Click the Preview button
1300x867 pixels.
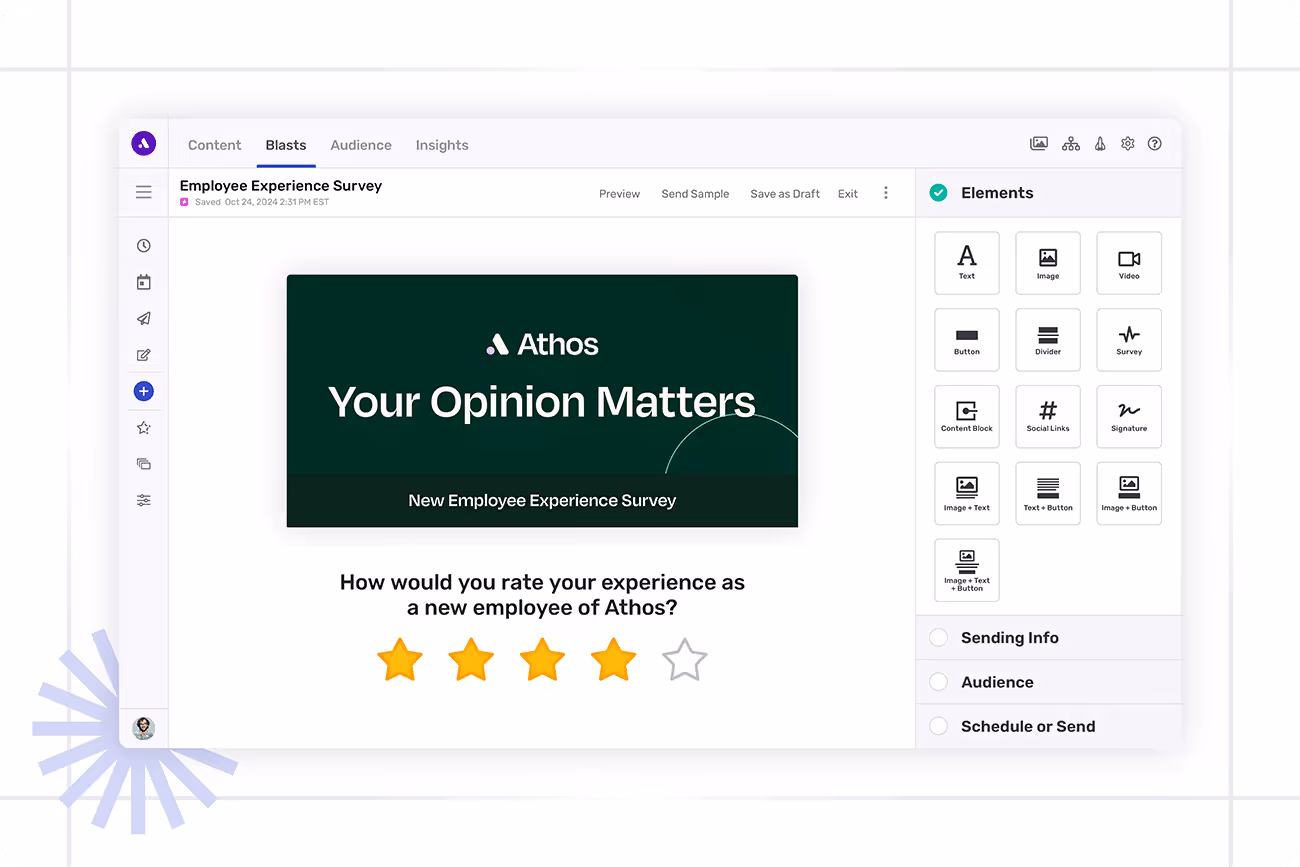pyautogui.click(x=620, y=194)
